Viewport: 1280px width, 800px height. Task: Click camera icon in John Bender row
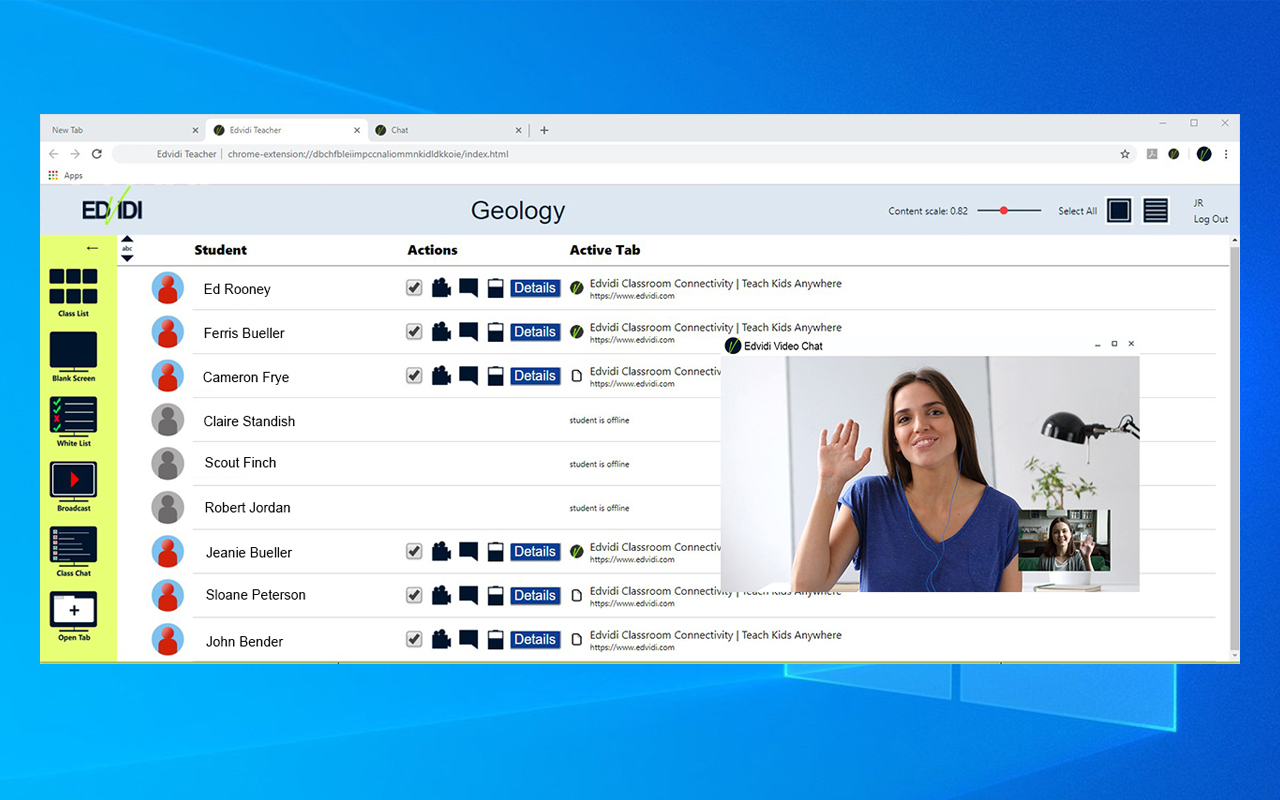point(441,639)
